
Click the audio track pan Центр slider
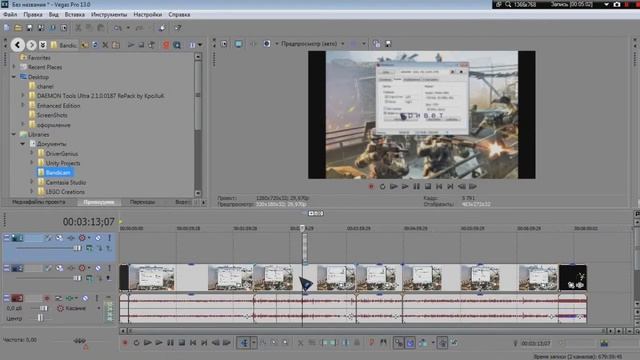pos(40,318)
